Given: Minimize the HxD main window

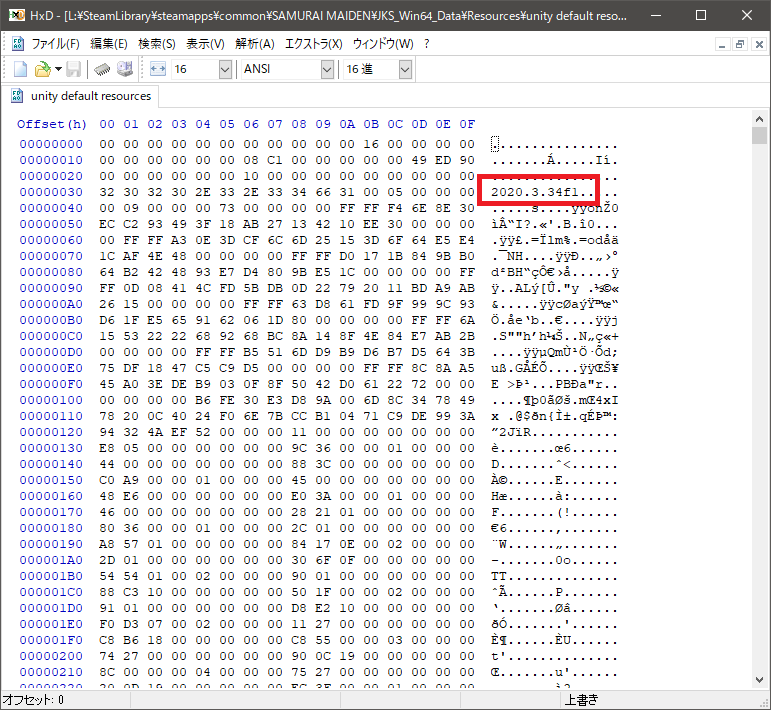Looking at the screenshot, I should click(655, 15).
